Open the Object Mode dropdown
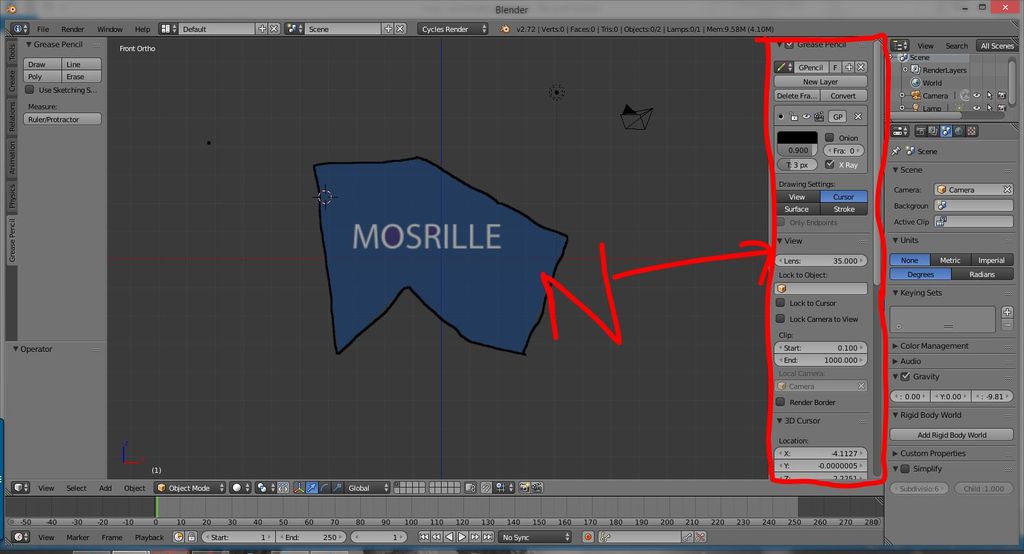Screen dimensions: 1024x554 (190, 487)
